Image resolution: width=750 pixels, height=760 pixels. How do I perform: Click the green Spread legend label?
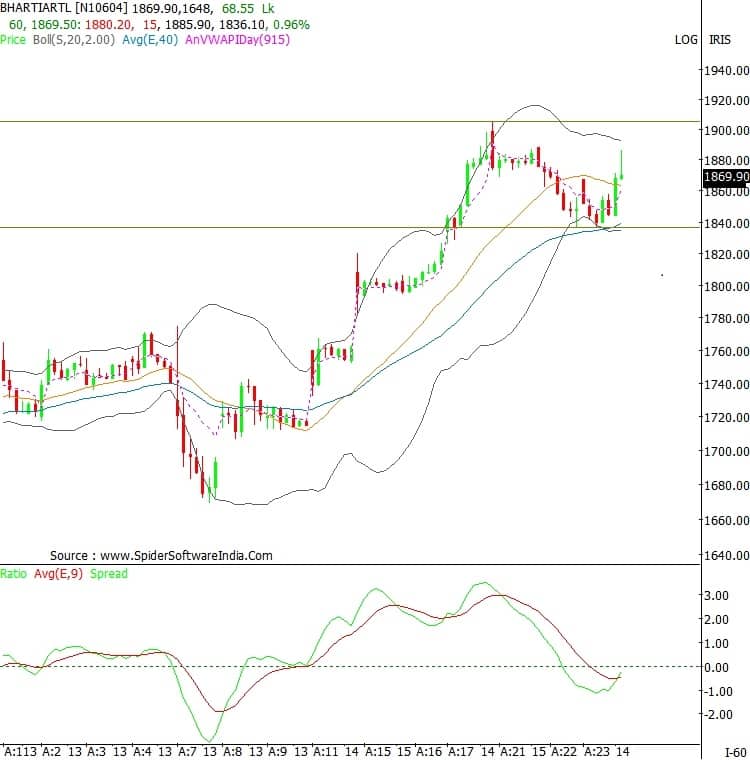(x=109, y=574)
